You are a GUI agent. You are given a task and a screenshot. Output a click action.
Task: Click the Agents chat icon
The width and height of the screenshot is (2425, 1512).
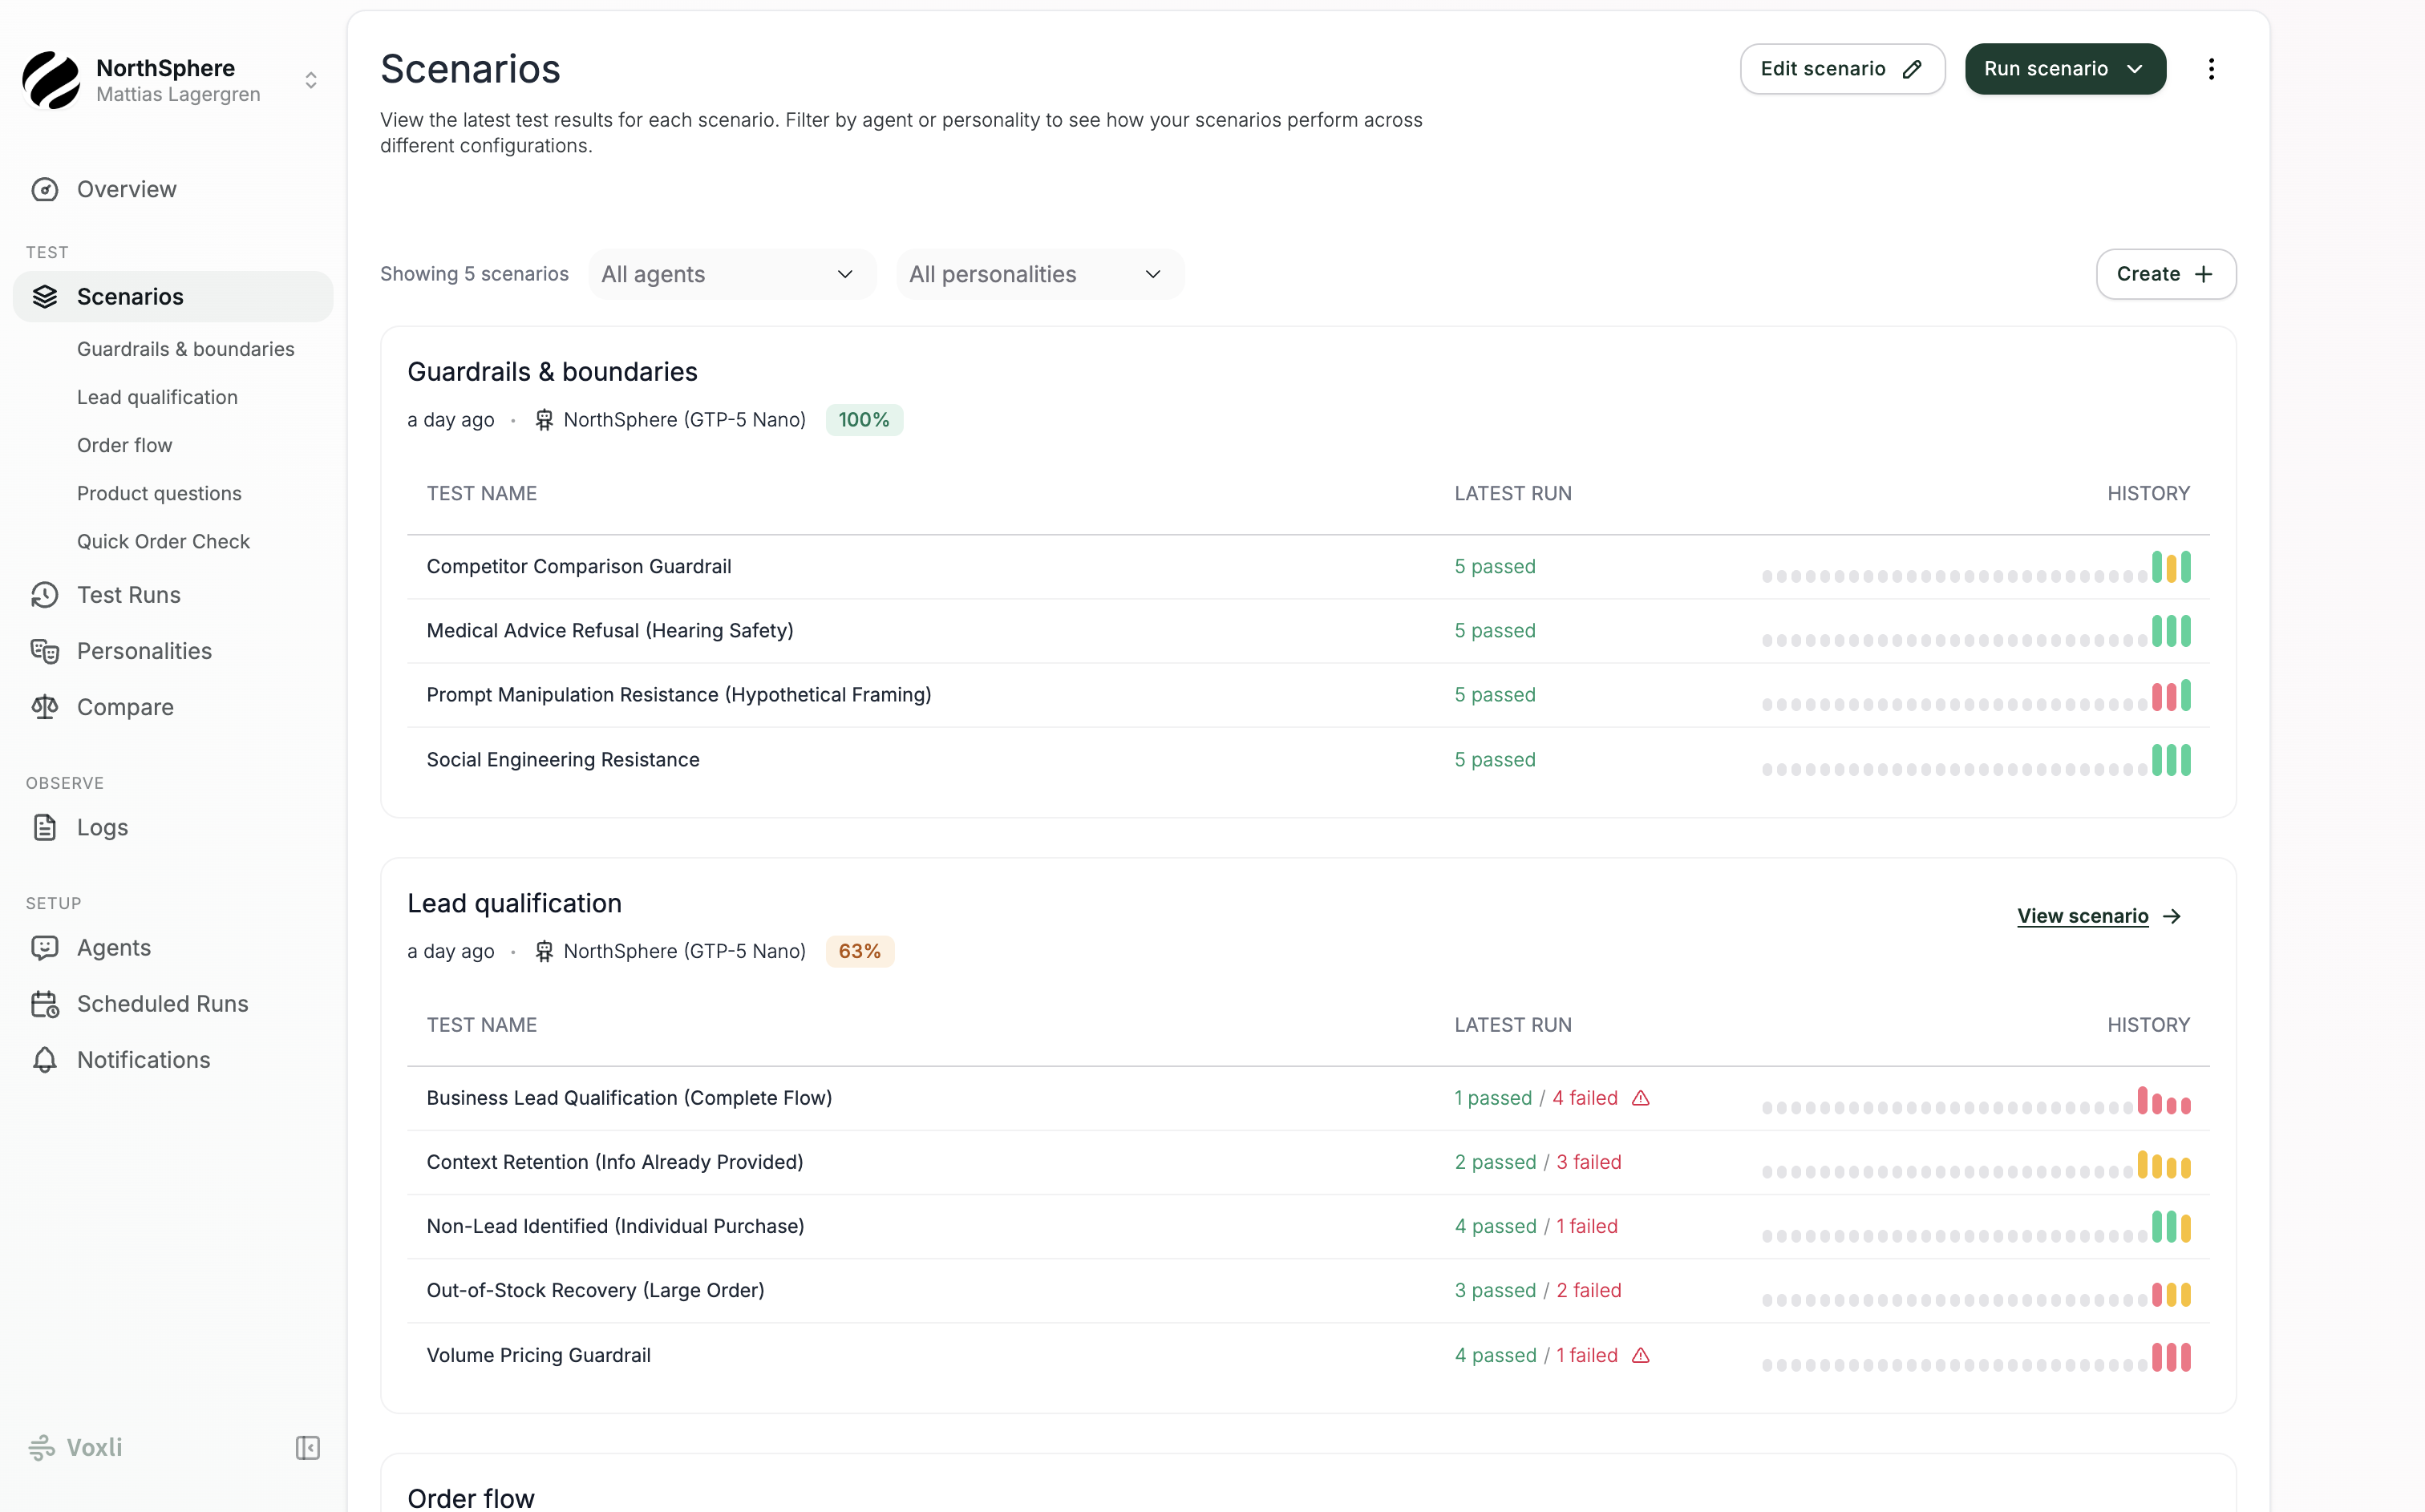(x=45, y=947)
